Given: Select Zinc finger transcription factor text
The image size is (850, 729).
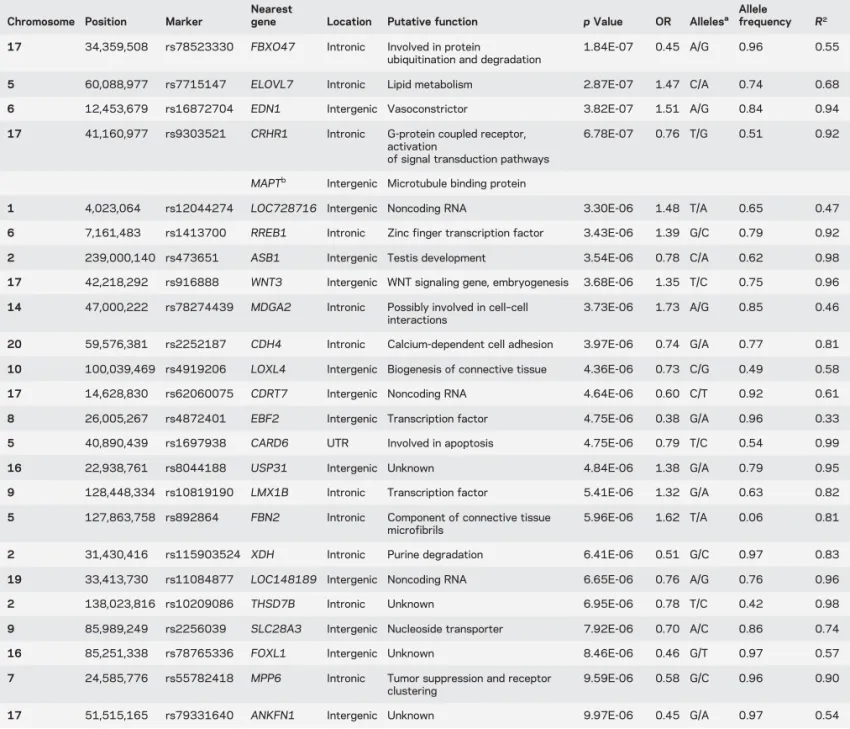Looking at the screenshot, I should (465, 233).
